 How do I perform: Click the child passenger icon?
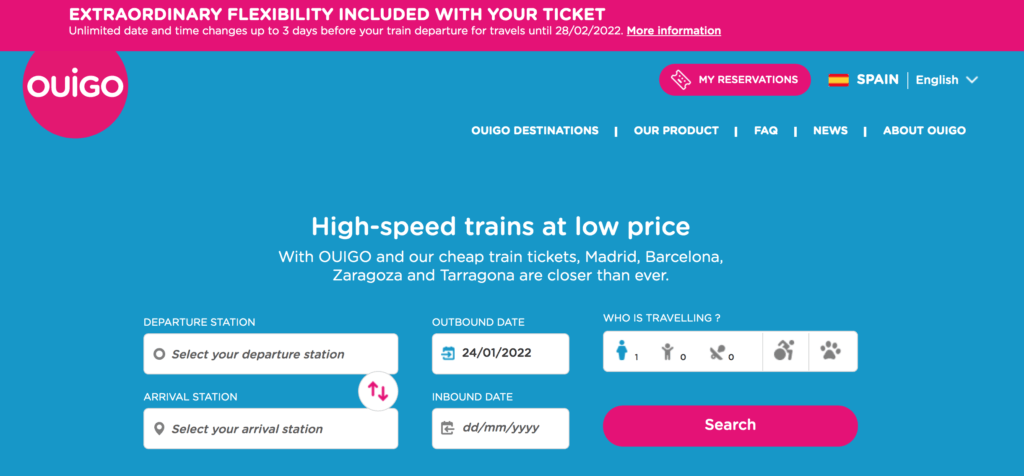668,351
